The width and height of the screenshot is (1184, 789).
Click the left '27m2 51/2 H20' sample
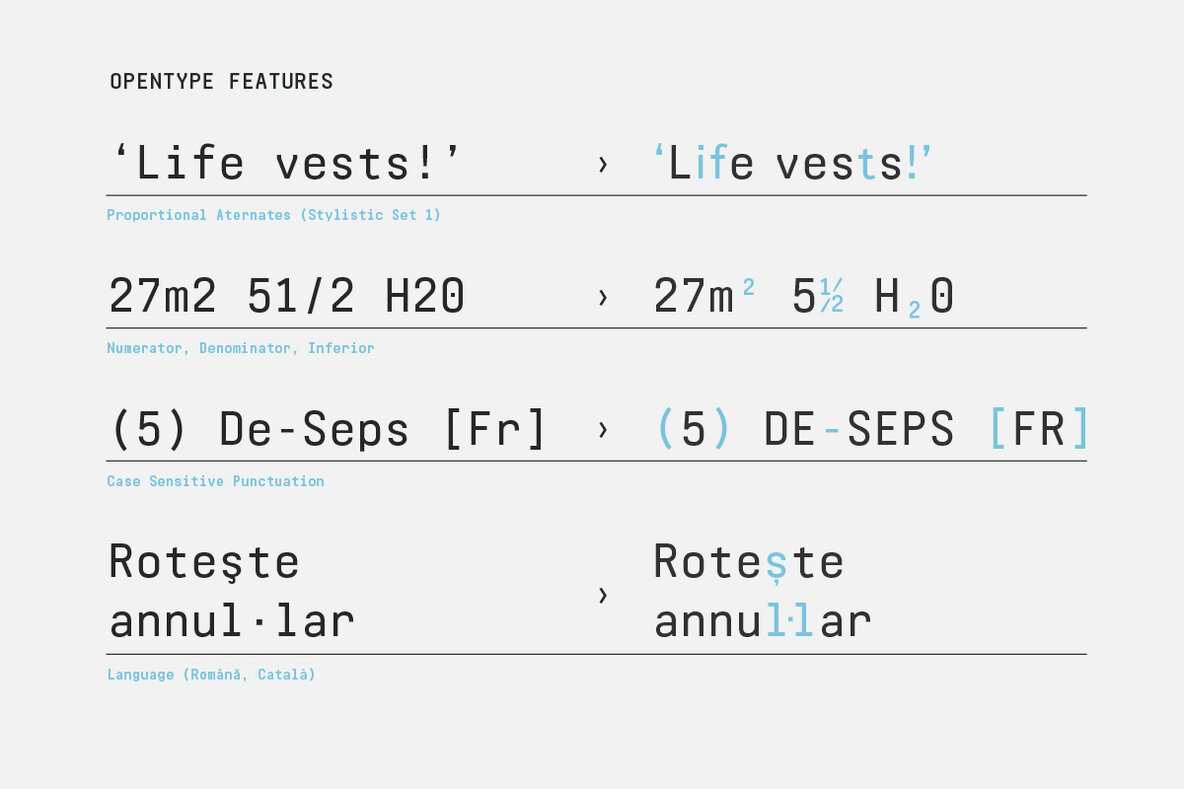[x=286, y=297]
